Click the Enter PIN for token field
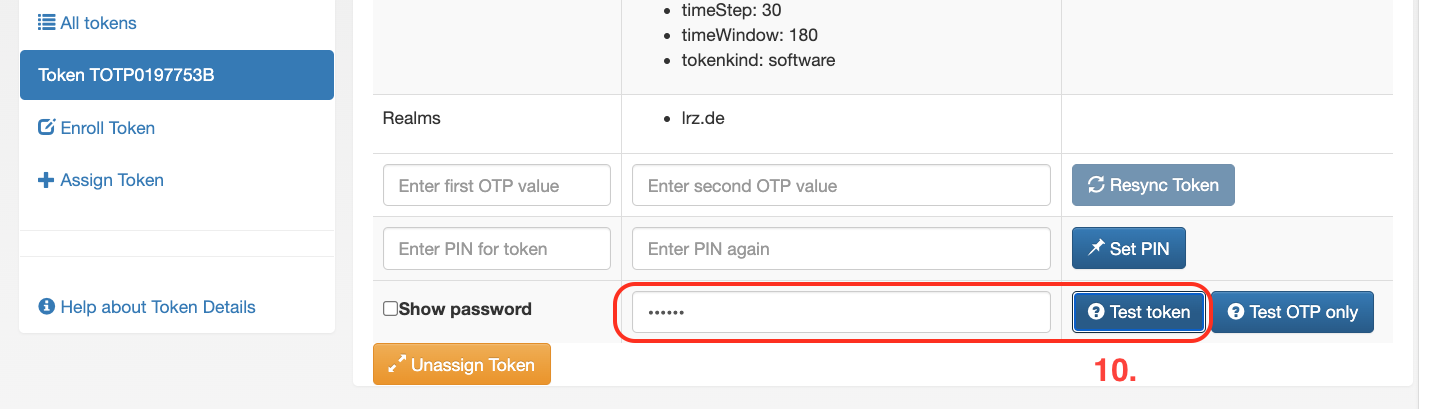Viewport: 1440px width, 409px height. pos(497,249)
